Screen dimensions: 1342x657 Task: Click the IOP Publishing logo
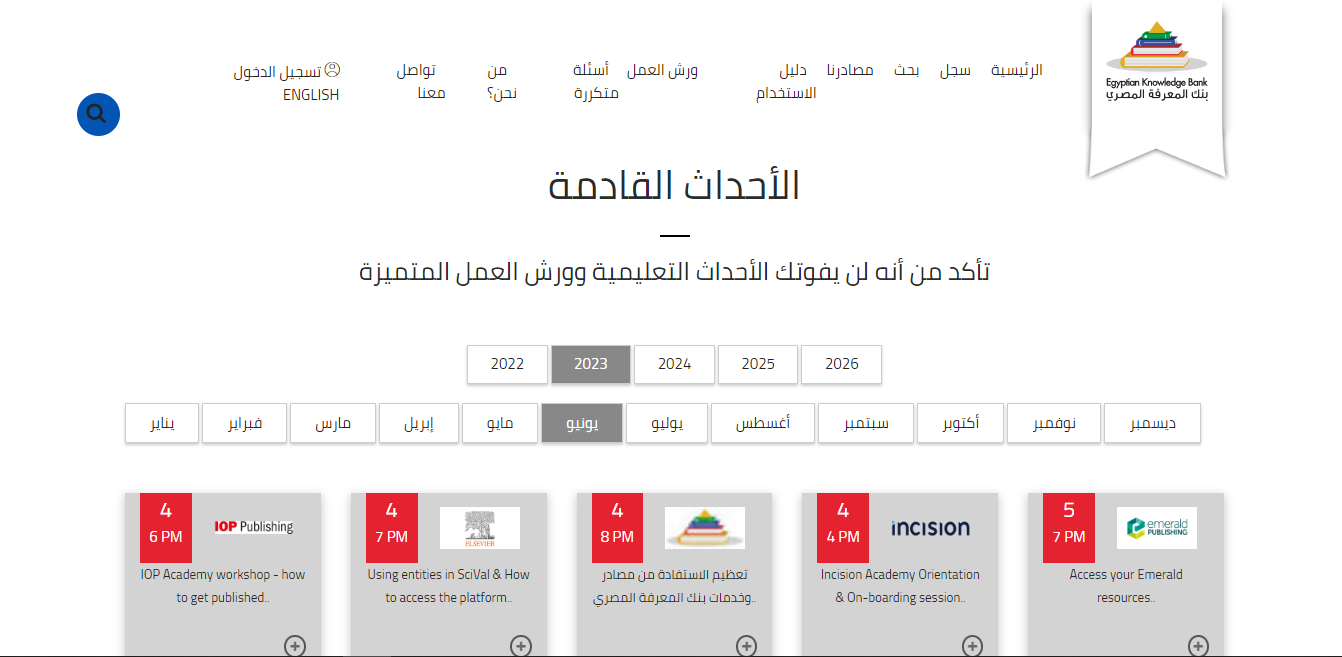(x=254, y=527)
